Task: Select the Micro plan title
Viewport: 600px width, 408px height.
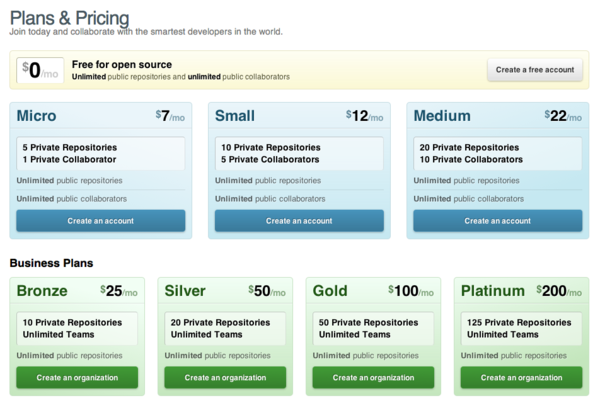Action: click(37, 116)
